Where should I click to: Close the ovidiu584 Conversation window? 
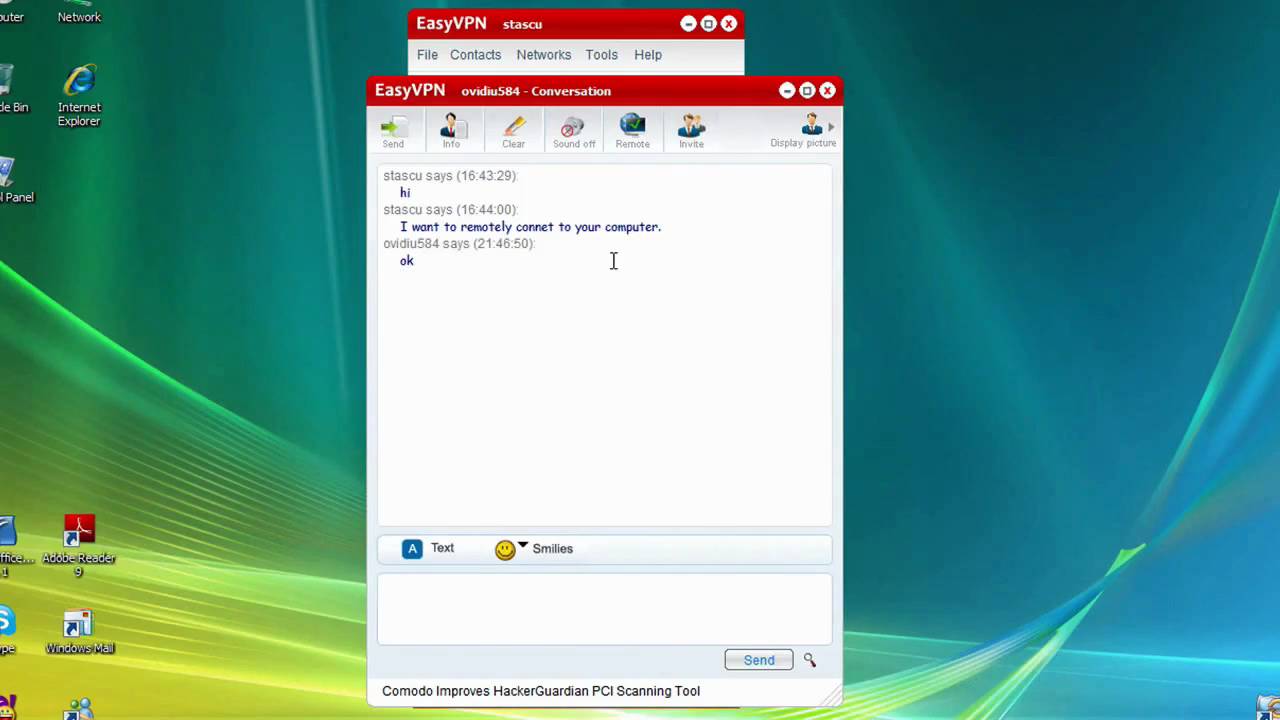[827, 90]
